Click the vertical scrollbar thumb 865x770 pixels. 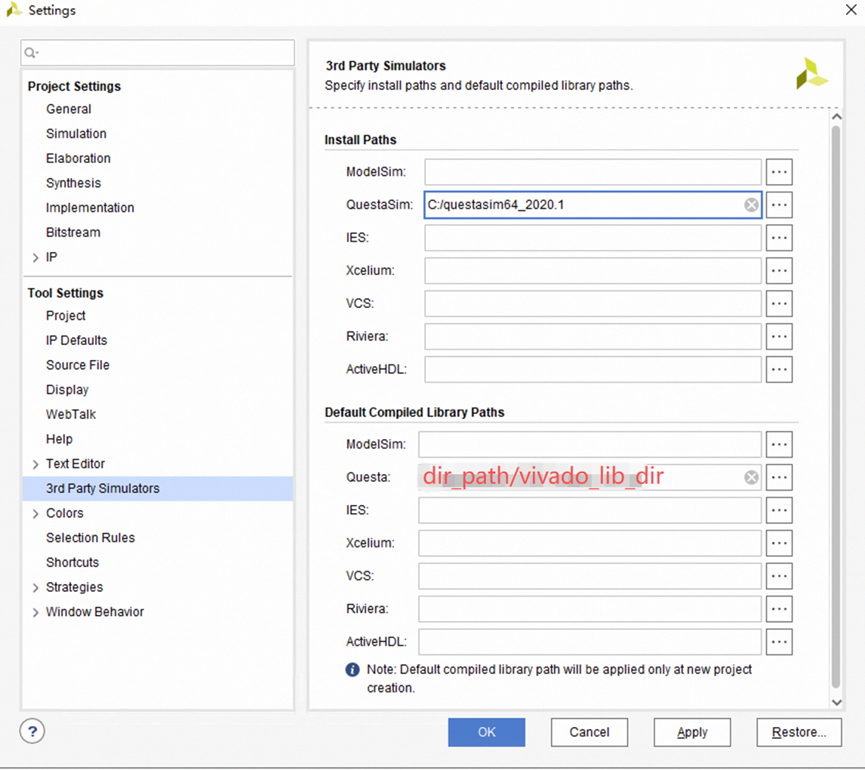[836, 407]
